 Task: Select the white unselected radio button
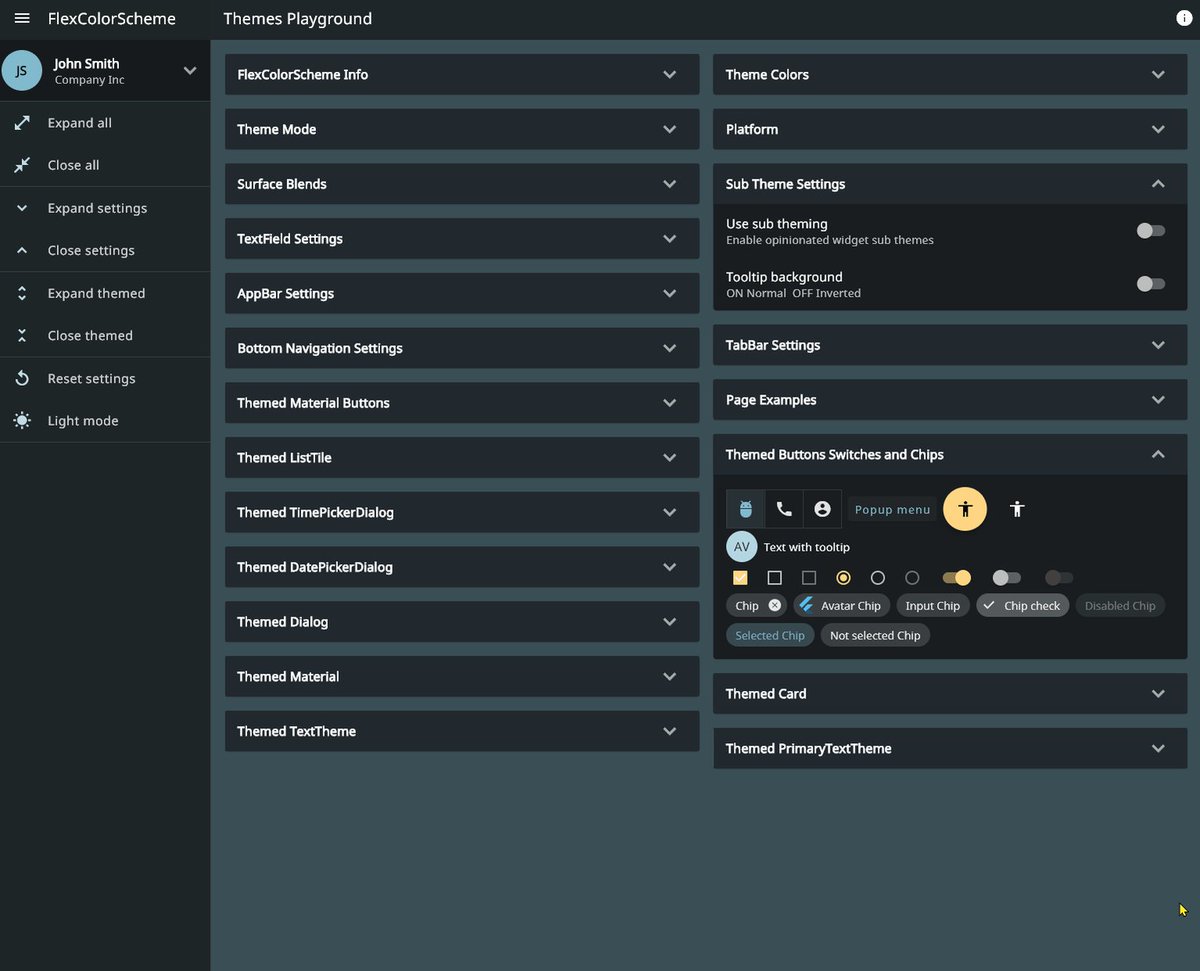(x=878, y=578)
